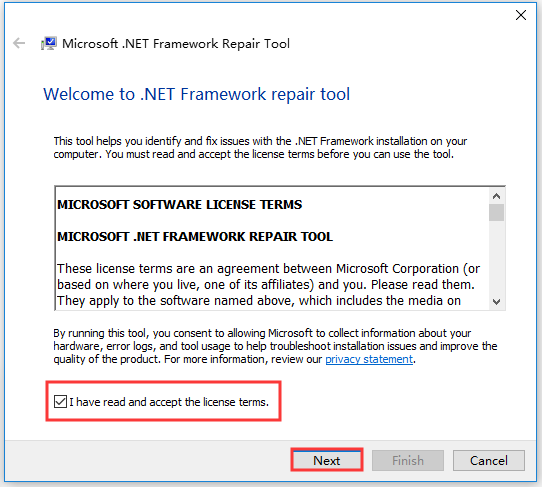Screen dimensions: 542x487
Task: Close the repair tool window
Action: [x=521, y=15]
